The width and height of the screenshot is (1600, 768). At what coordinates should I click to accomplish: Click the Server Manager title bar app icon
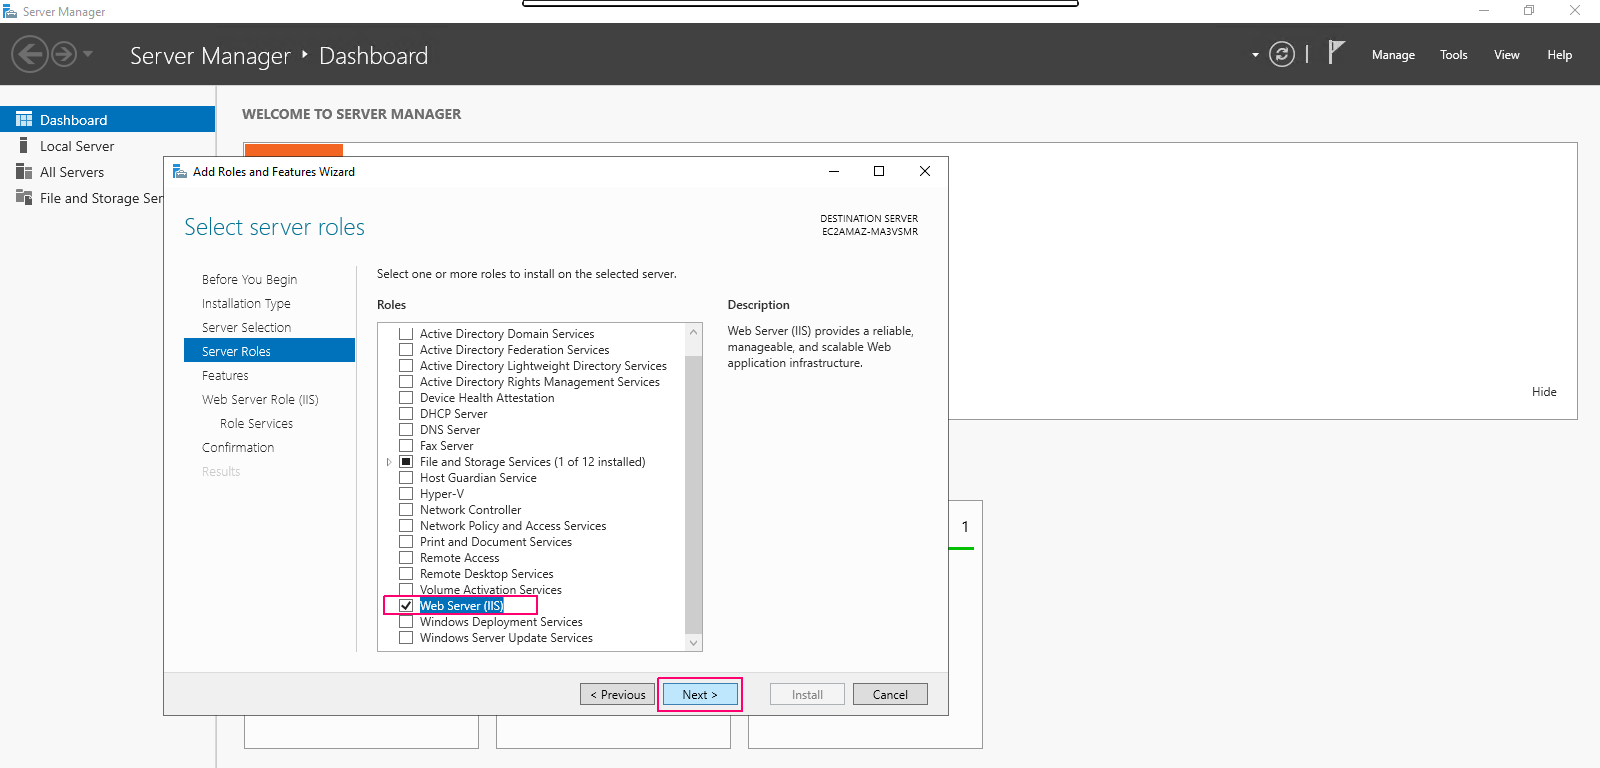(x=10, y=11)
